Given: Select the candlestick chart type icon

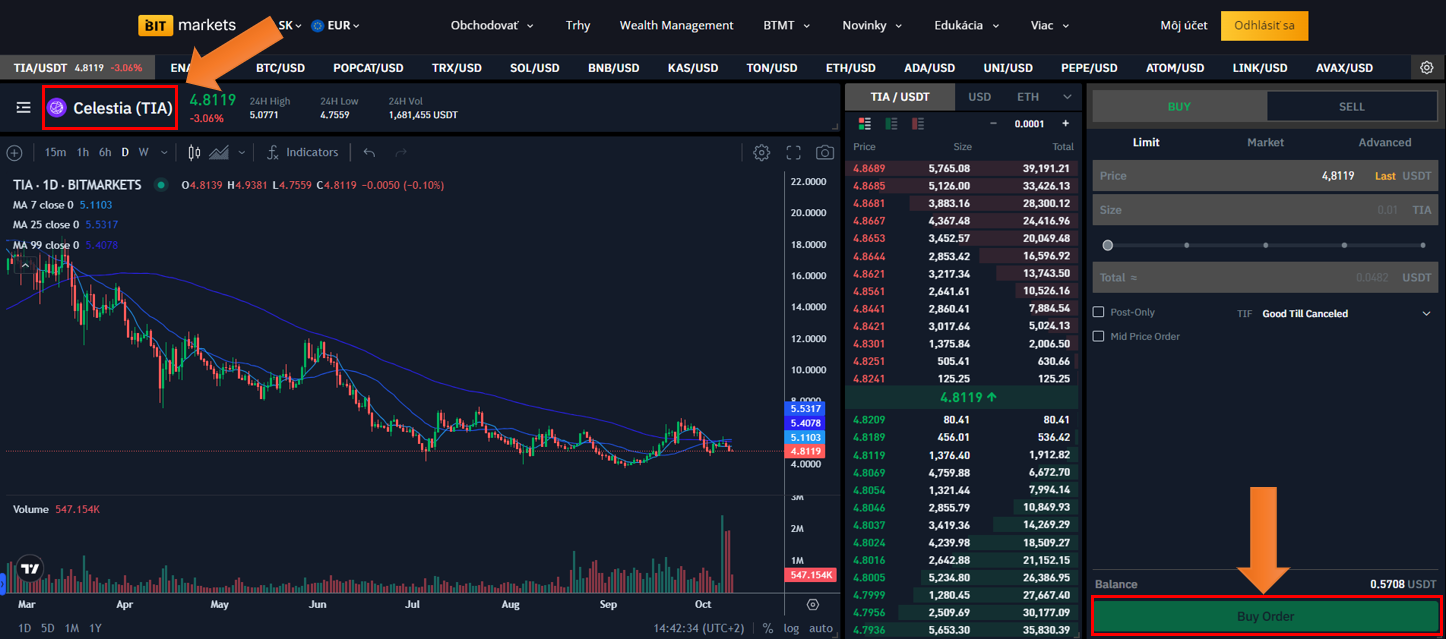Looking at the screenshot, I should point(194,153).
